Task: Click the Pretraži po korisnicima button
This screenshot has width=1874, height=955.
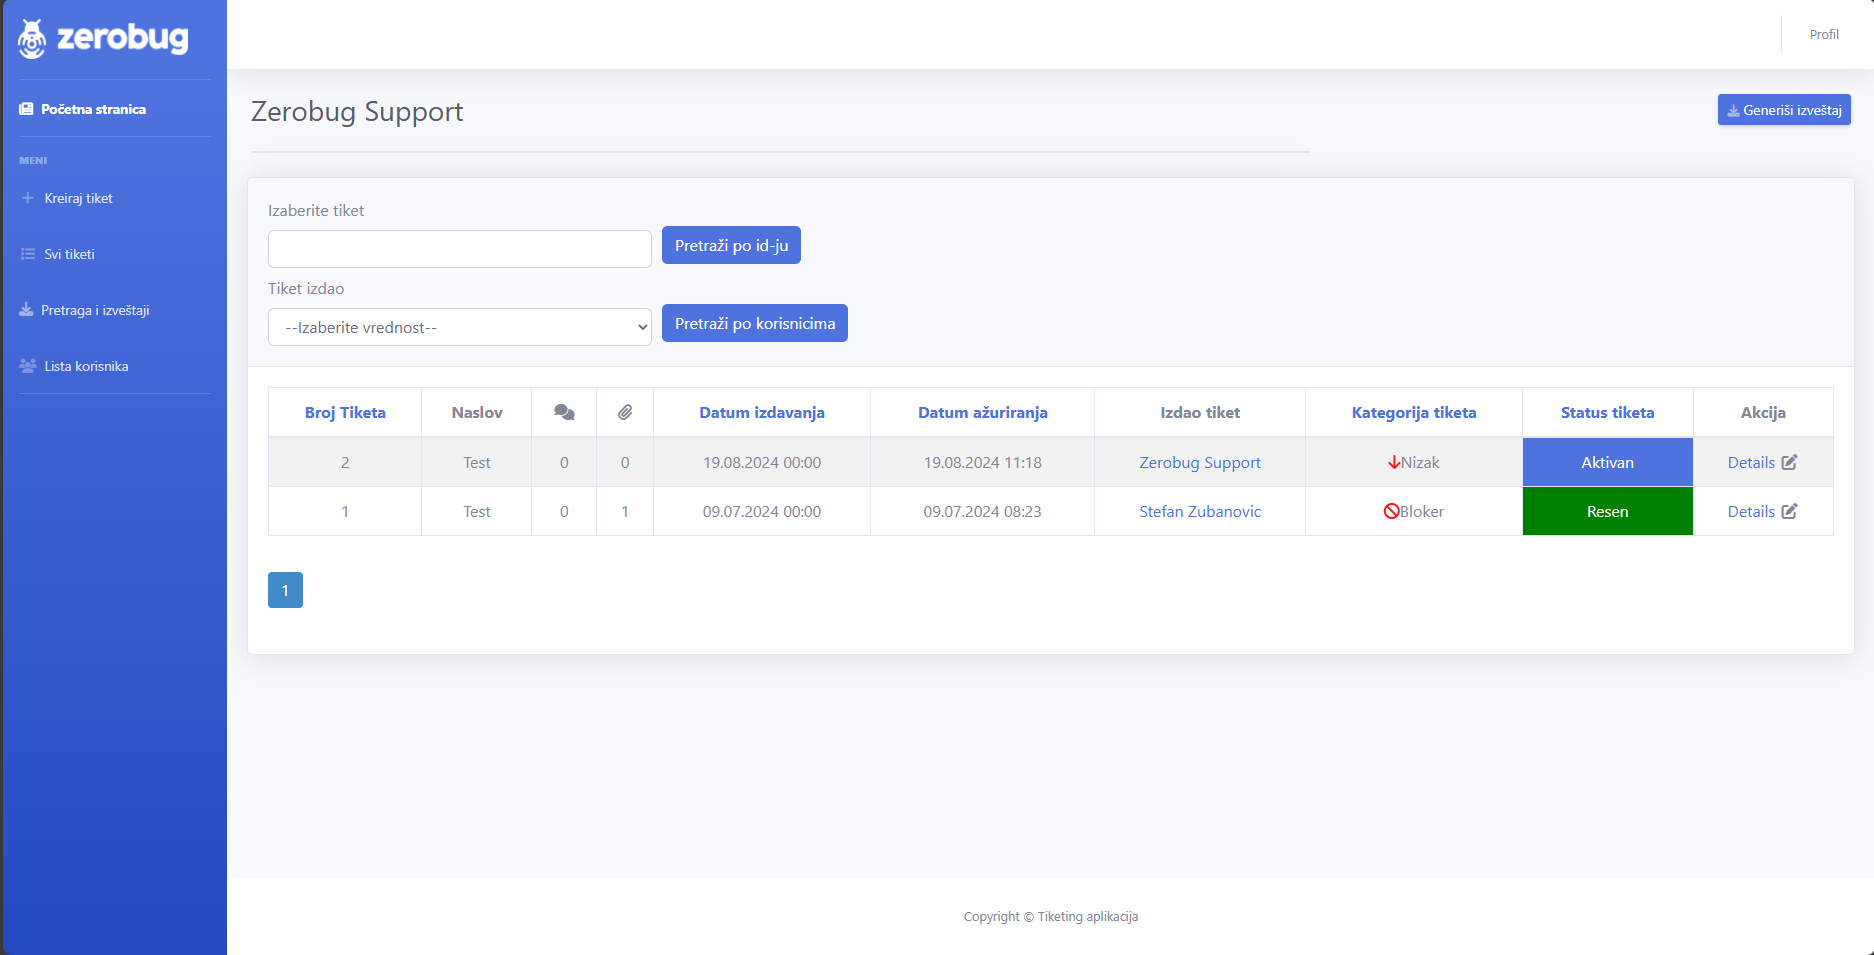Action: click(754, 323)
